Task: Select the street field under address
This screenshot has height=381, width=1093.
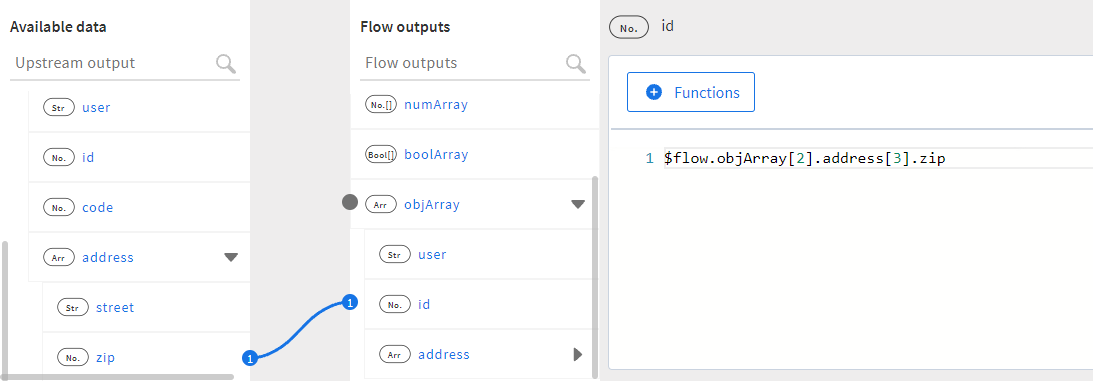Action: (146, 307)
